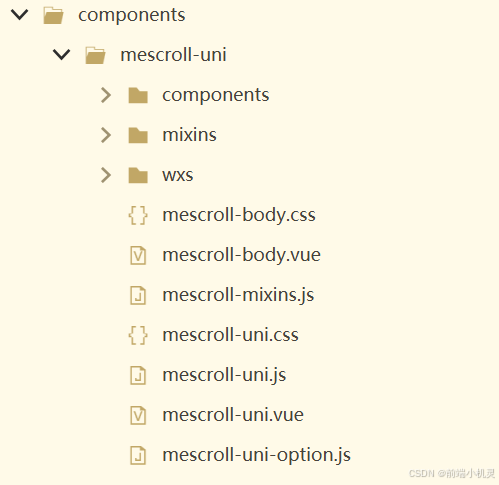This screenshot has width=499, height=485.
Task: Click the CSS braces icon of mescroll-body.css
Action: click(138, 215)
